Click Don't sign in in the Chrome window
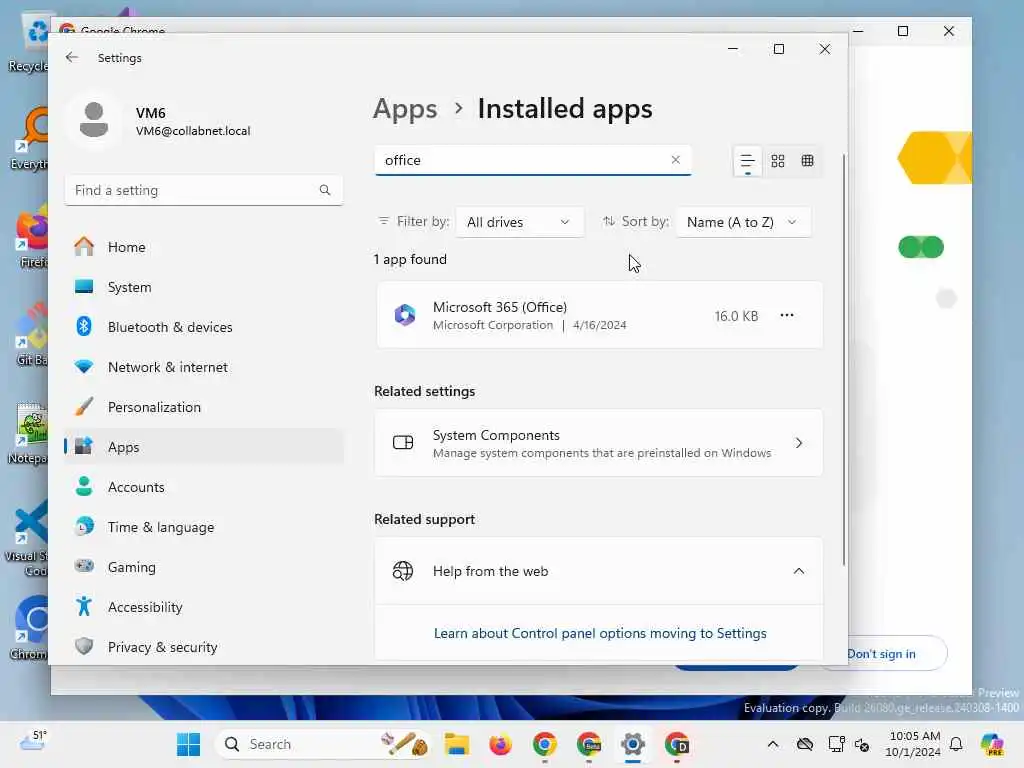The image size is (1024, 768). (881, 654)
